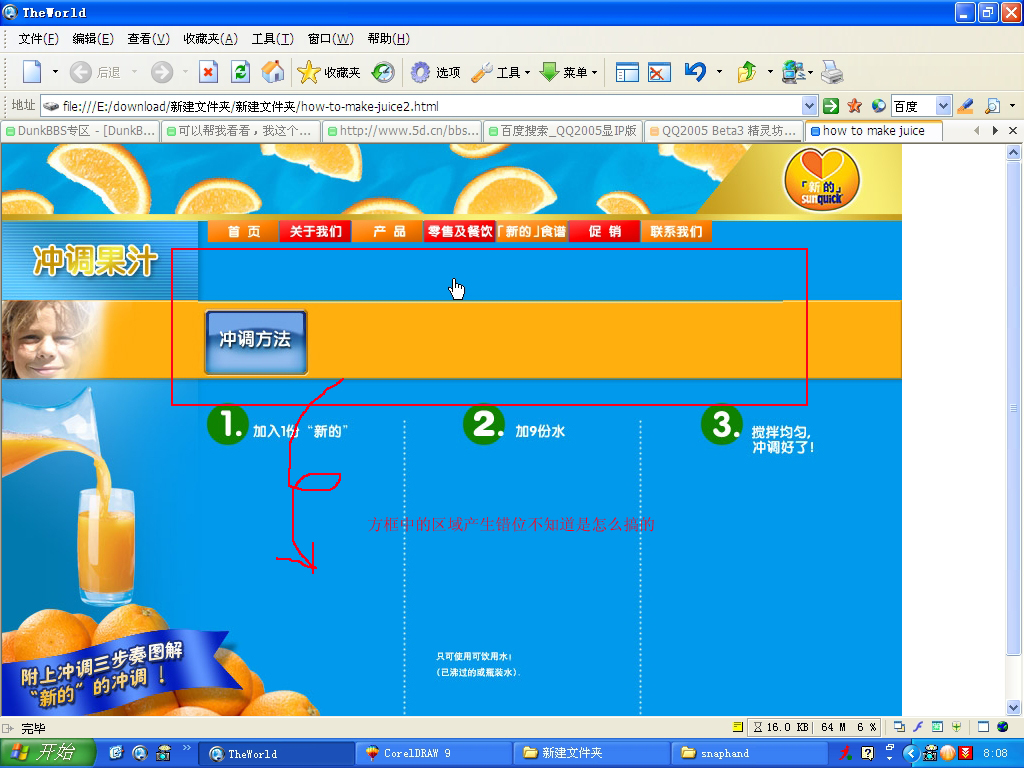
Task: Open the 窗口(W) menu
Action: (330, 39)
